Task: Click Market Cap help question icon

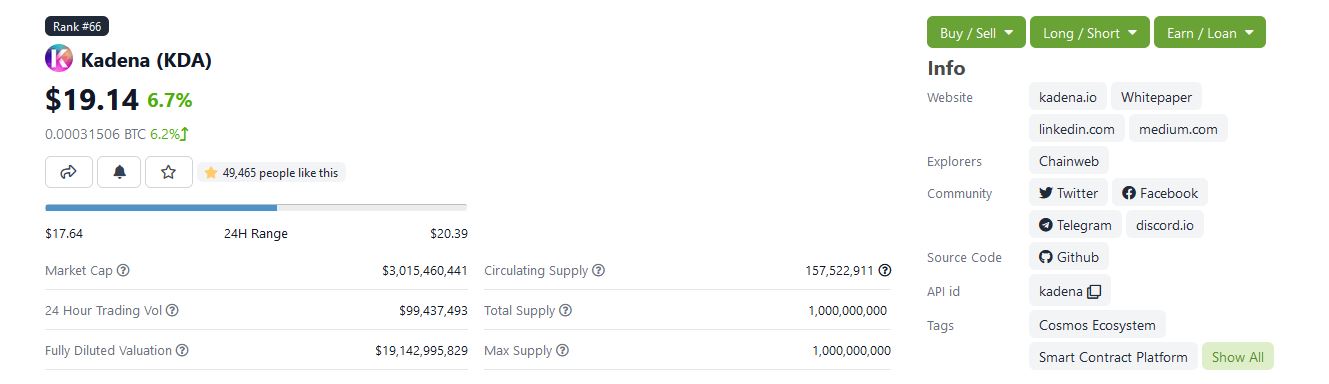Action: pos(123,270)
